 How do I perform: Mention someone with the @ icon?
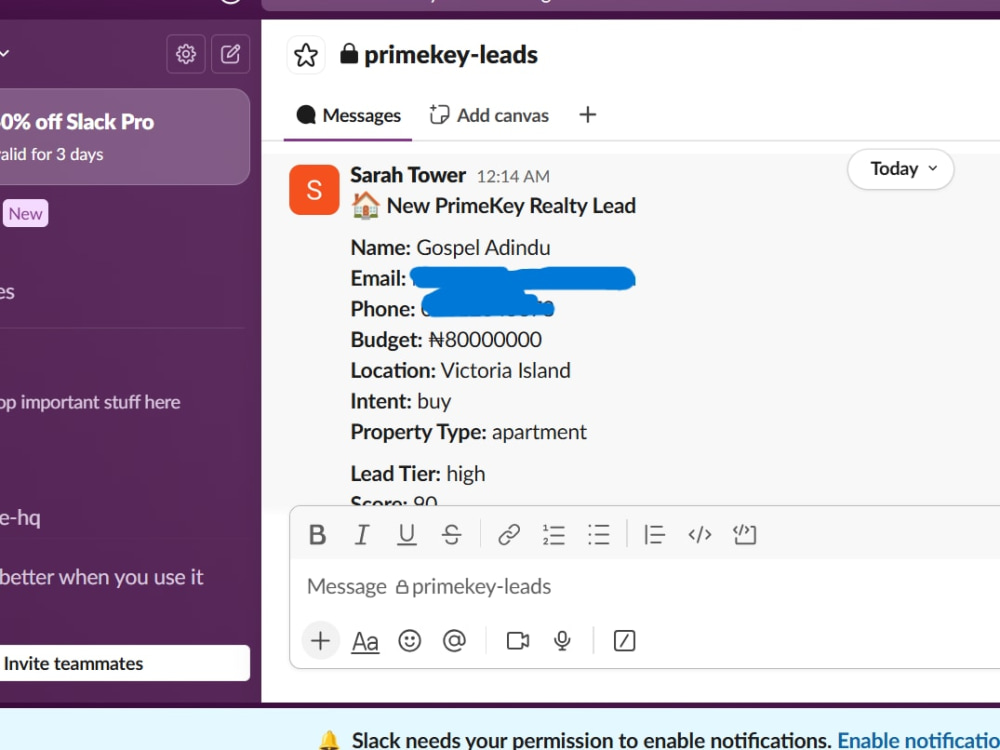pyautogui.click(x=454, y=640)
